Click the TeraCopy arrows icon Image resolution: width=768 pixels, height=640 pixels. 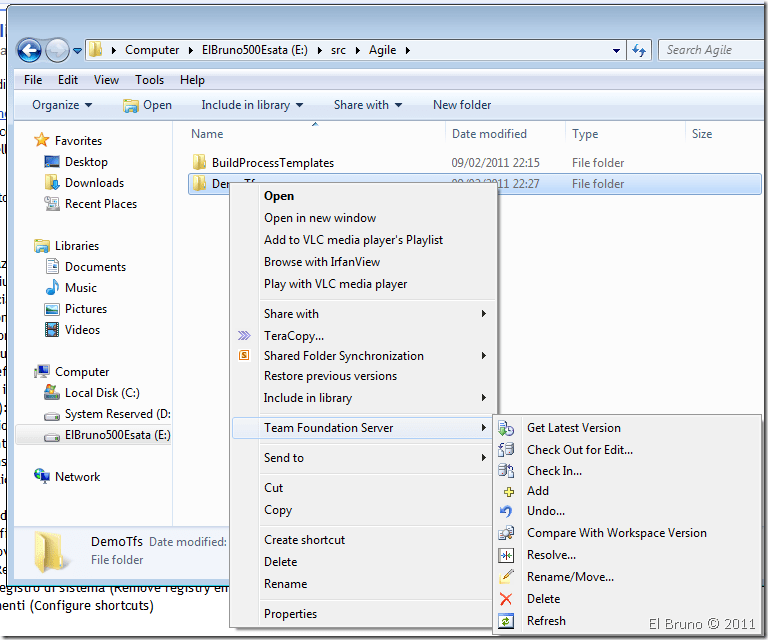(x=244, y=336)
